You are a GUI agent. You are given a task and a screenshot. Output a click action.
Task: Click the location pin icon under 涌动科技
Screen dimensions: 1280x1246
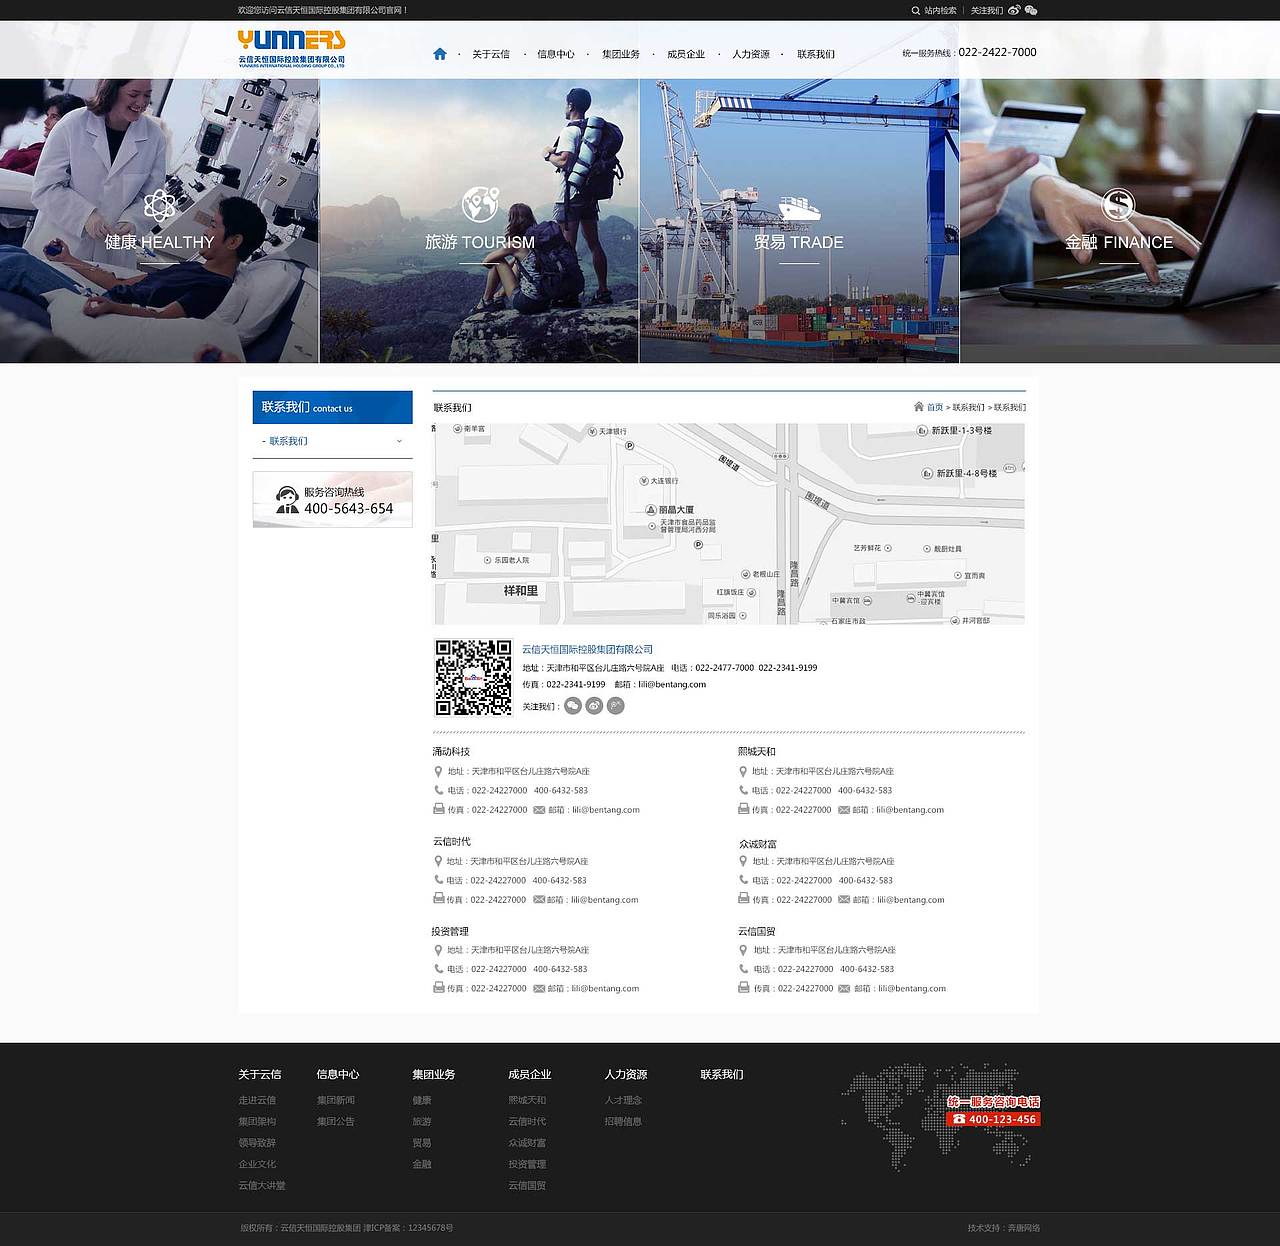[x=438, y=771]
